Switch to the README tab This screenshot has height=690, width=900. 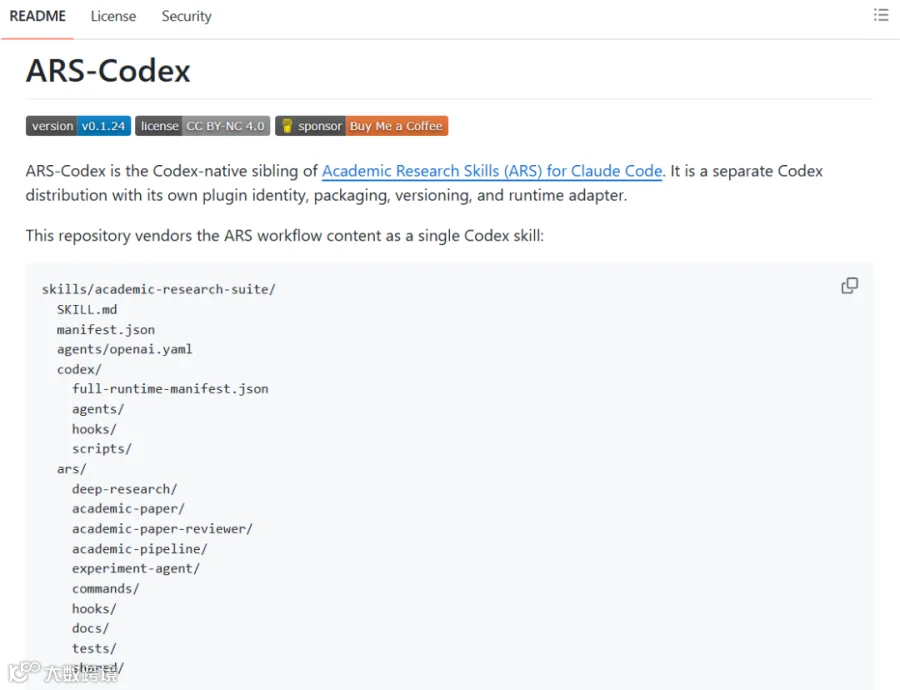coord(37,16)
